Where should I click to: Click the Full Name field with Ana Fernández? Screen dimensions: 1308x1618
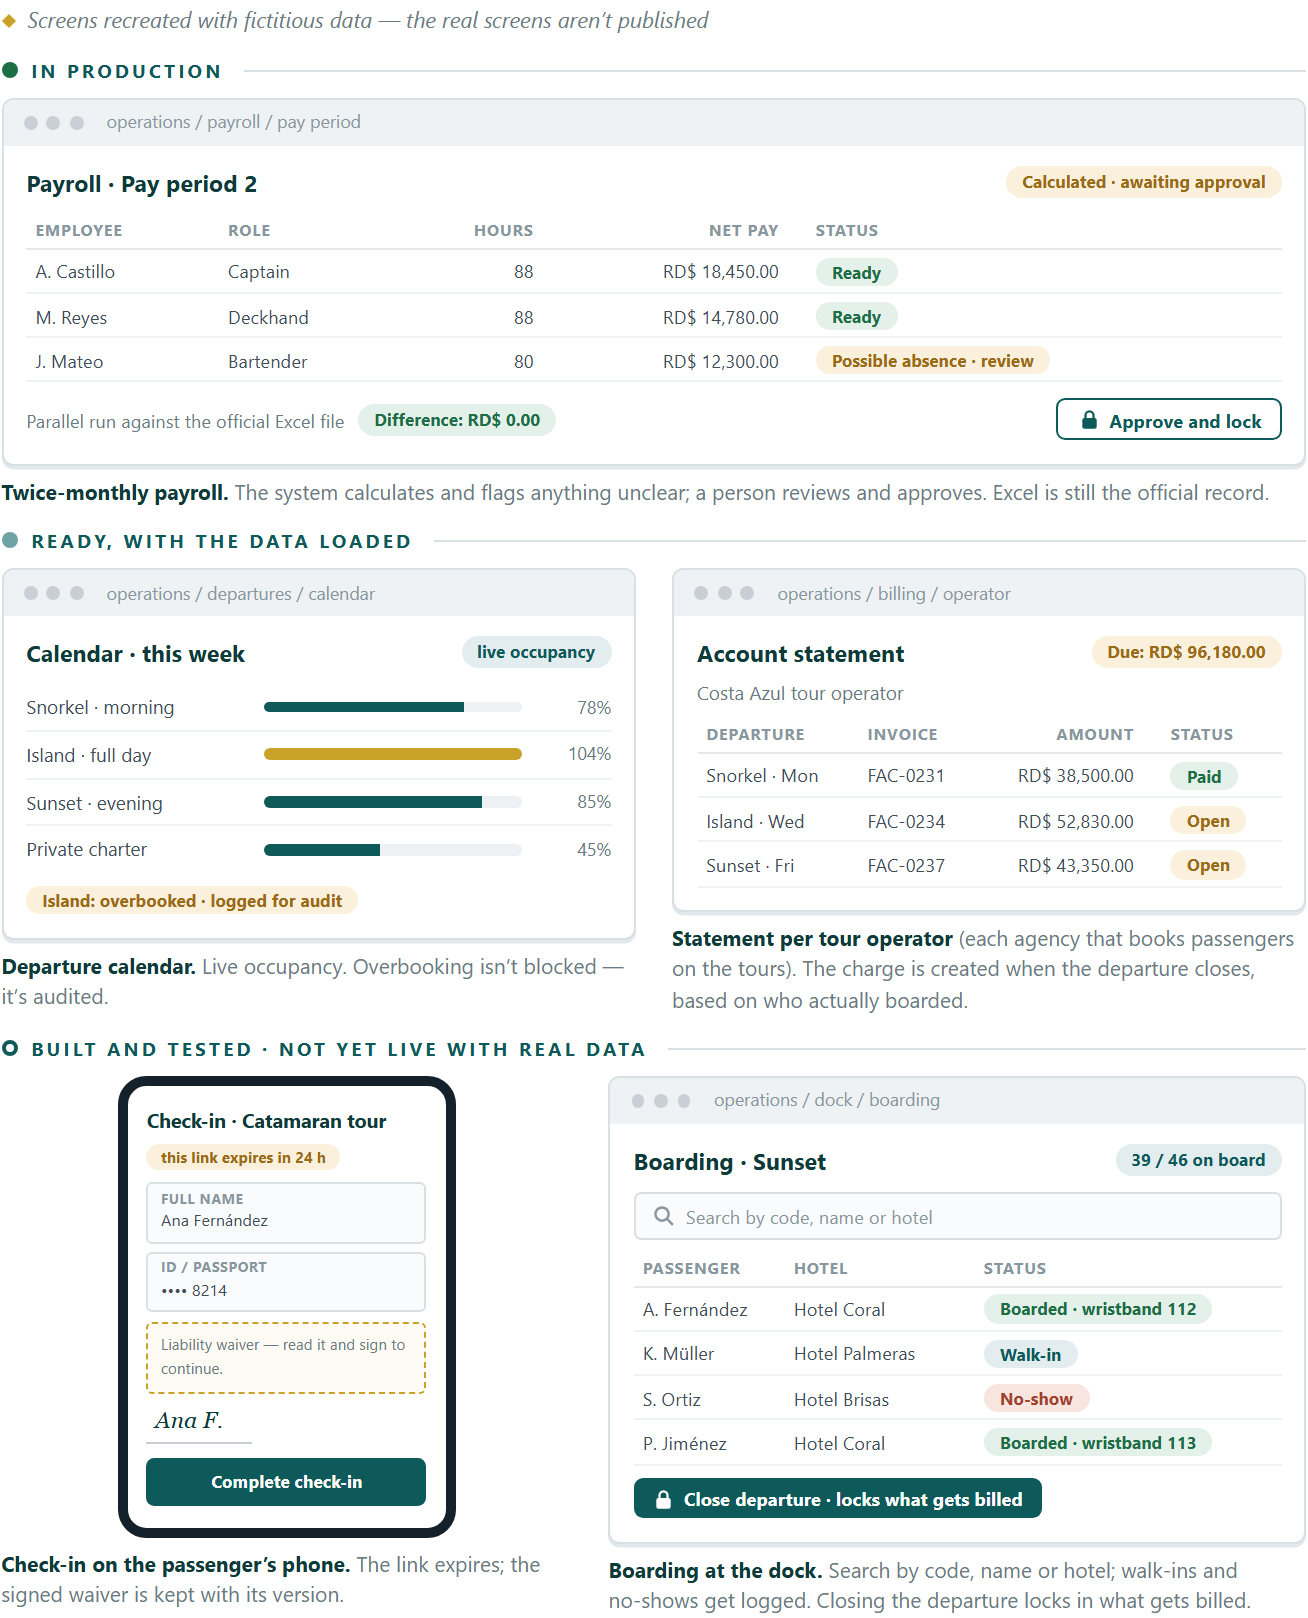point(286,1212)
